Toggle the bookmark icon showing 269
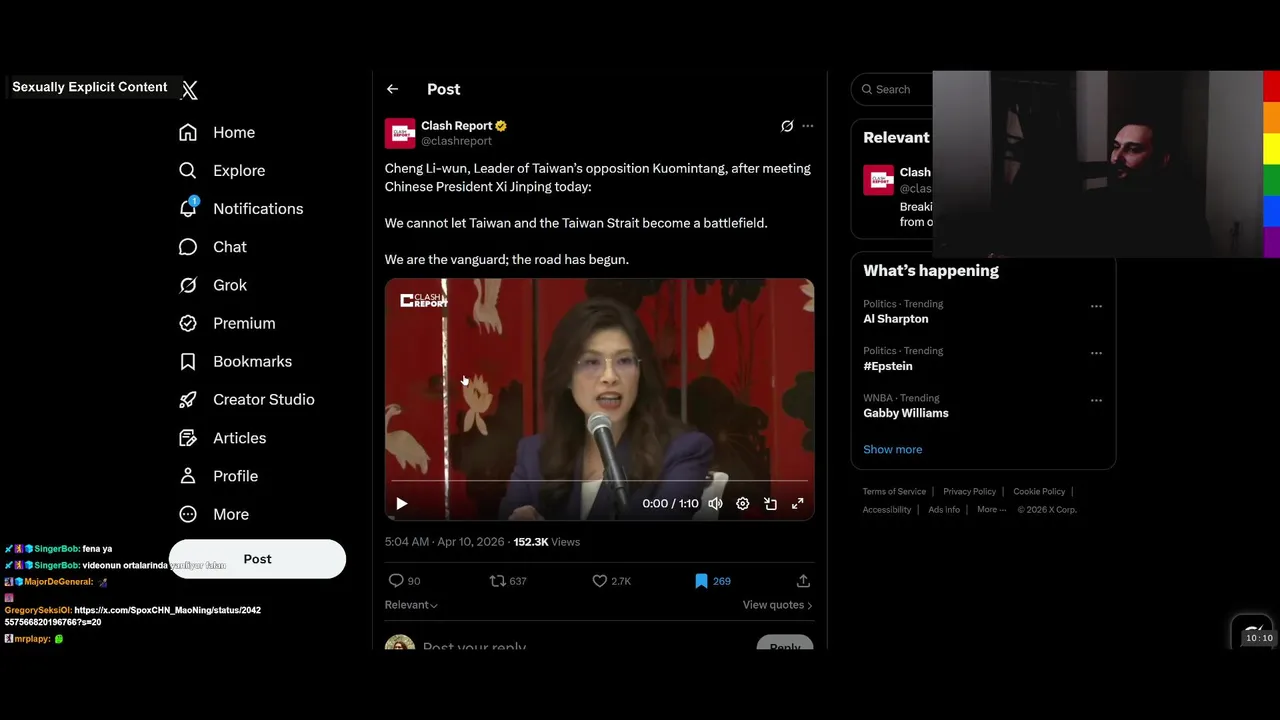 701,581
